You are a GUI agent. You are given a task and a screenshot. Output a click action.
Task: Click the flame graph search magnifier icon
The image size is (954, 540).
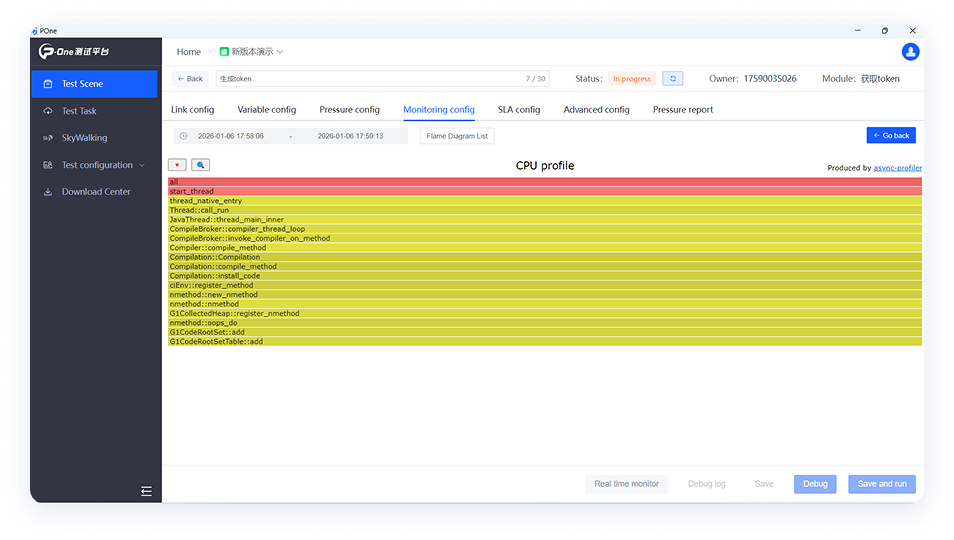pyautogui.click(x=200, y=165)
